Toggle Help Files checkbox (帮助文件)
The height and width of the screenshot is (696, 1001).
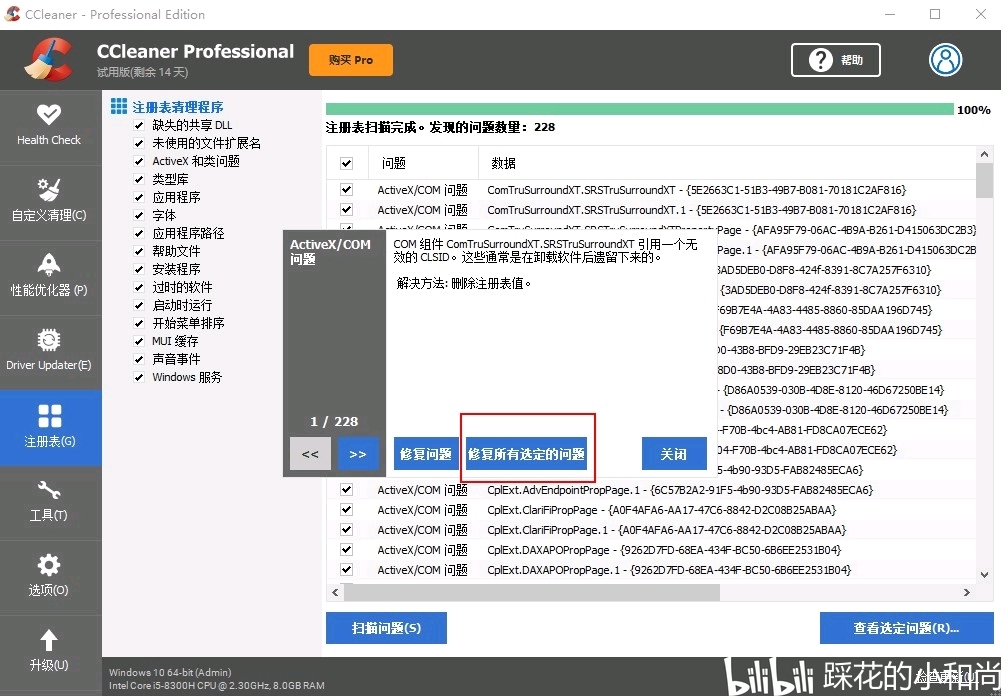pyautogui.click(x=139, y=251)
